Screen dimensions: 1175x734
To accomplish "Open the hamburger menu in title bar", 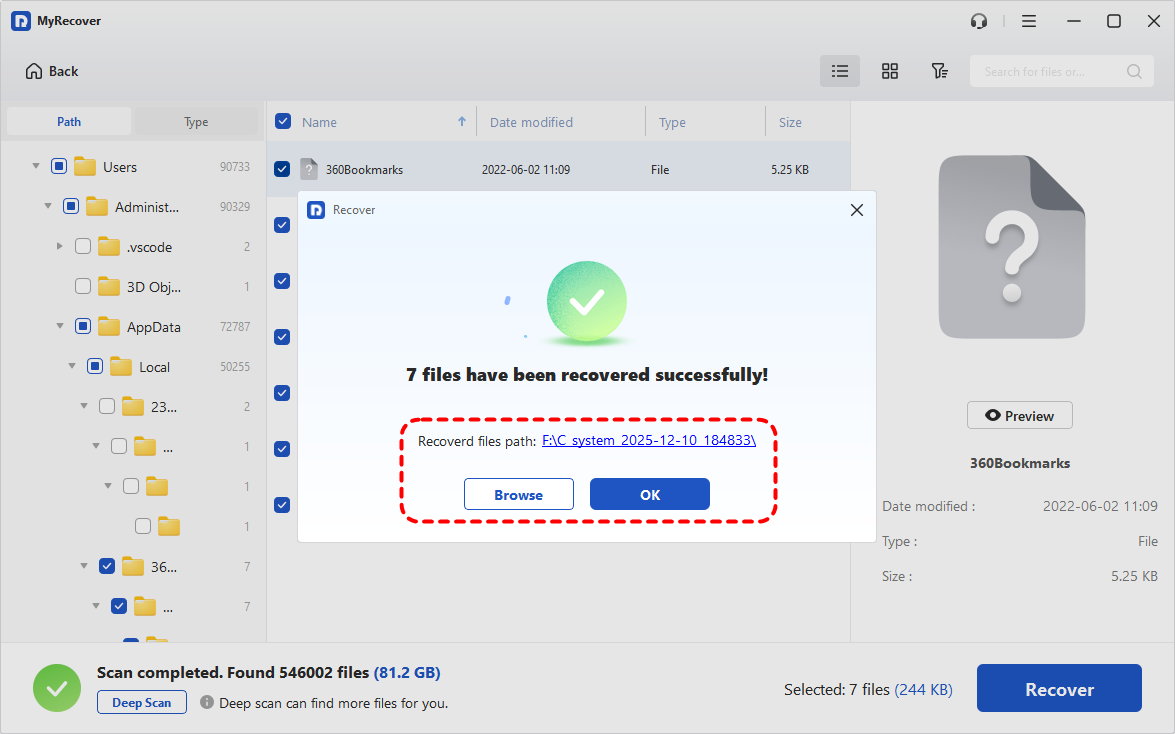I will [1029, 21].
